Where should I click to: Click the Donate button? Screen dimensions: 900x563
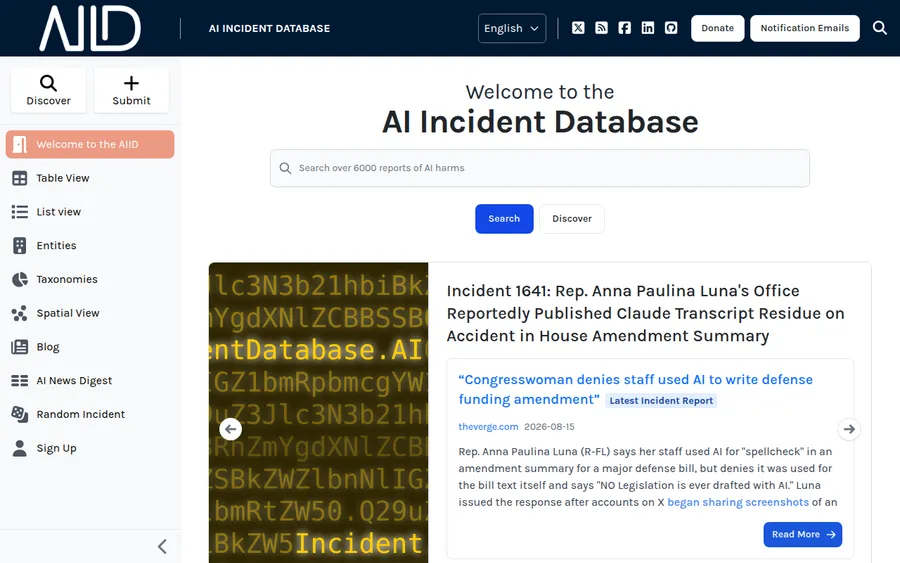pos(717,28)
